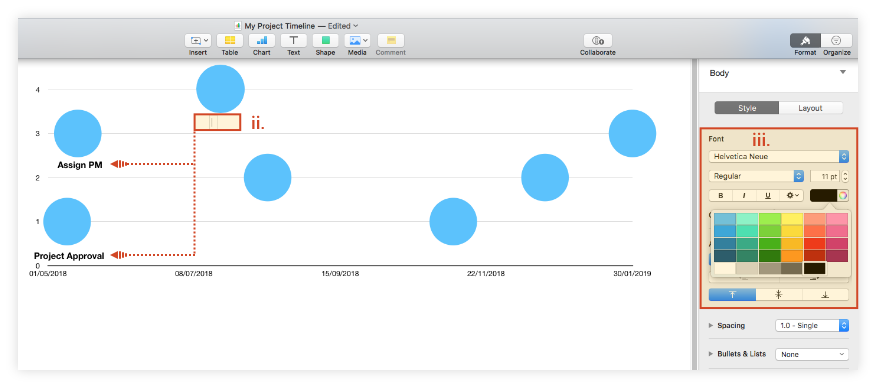Image resolution: width=876 pixels, height=388 pixels.
Task: Insert a Text box
Action: click(293, 40)
